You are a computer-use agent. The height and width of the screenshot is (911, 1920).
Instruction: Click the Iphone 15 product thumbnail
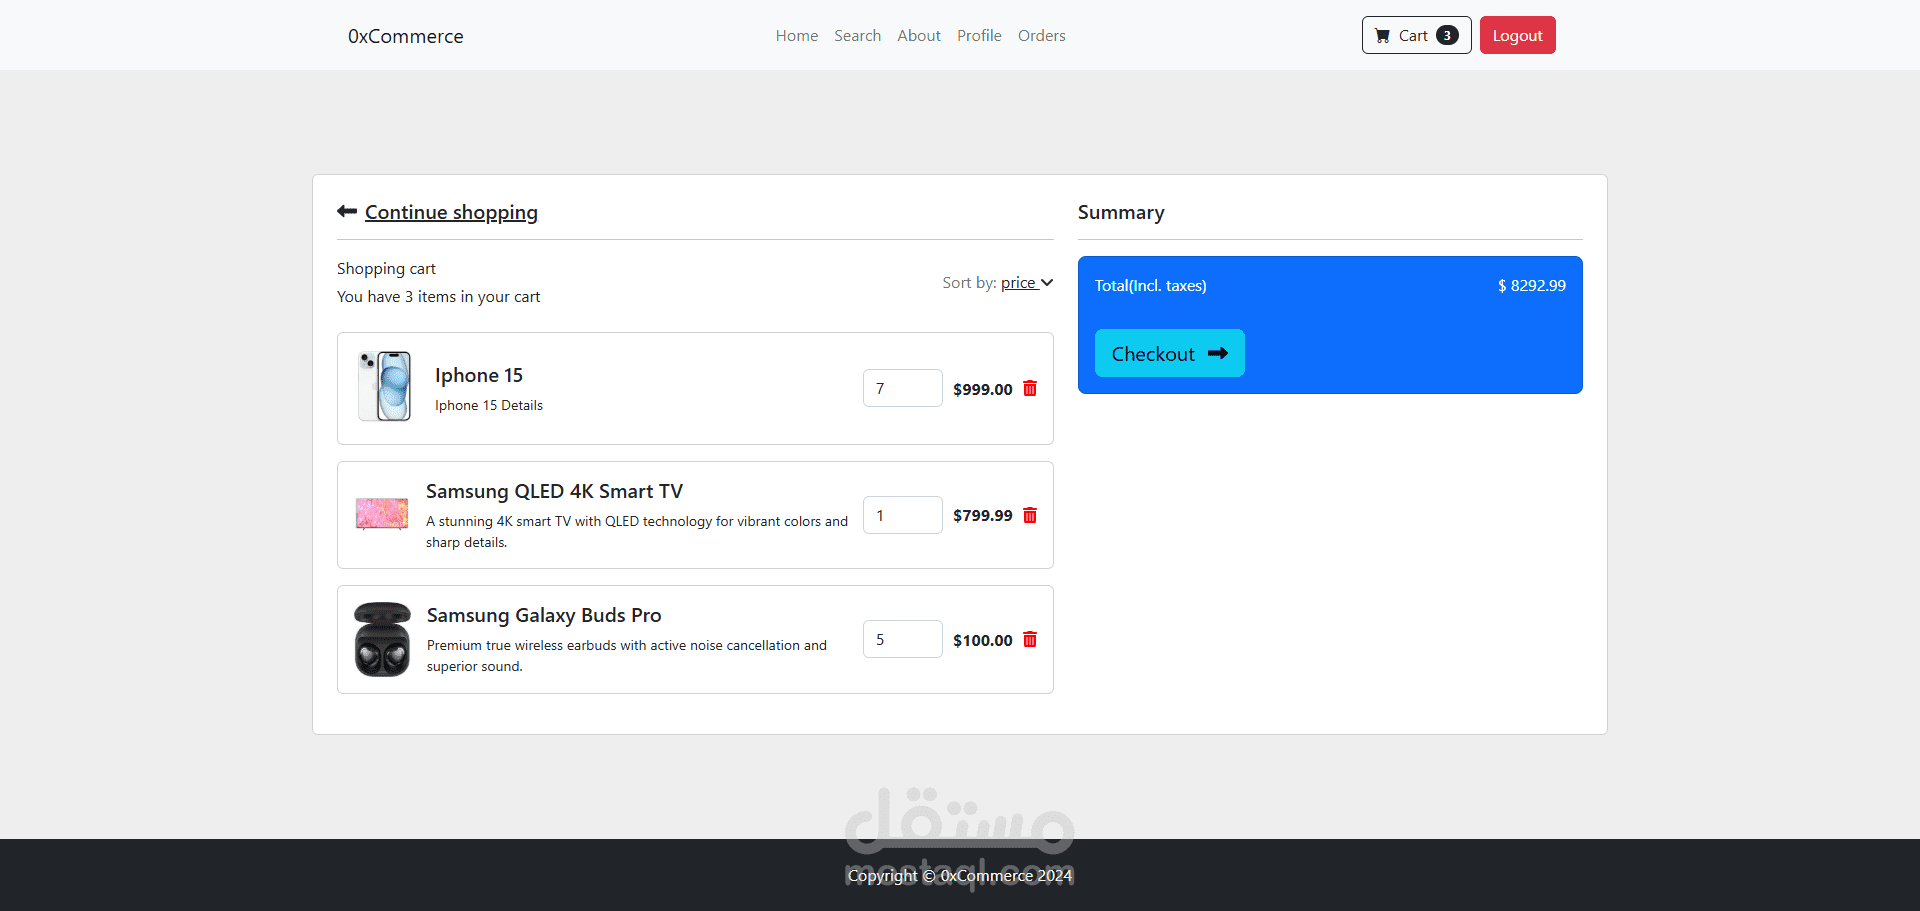[x=385, y=386]
